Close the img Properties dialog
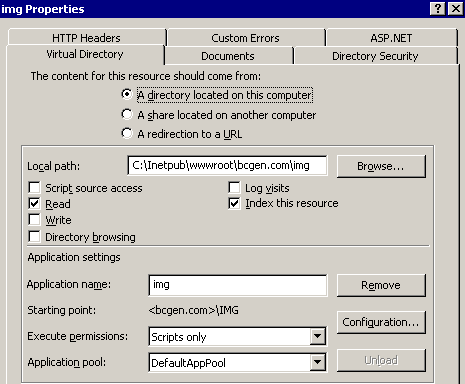The width and height of the screenshot is (465, 384). [455, 8]
